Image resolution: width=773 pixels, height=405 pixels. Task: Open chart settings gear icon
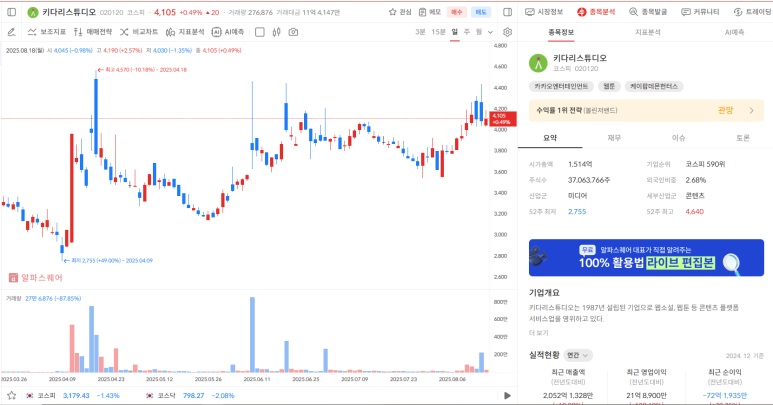(x=507, y=32)
